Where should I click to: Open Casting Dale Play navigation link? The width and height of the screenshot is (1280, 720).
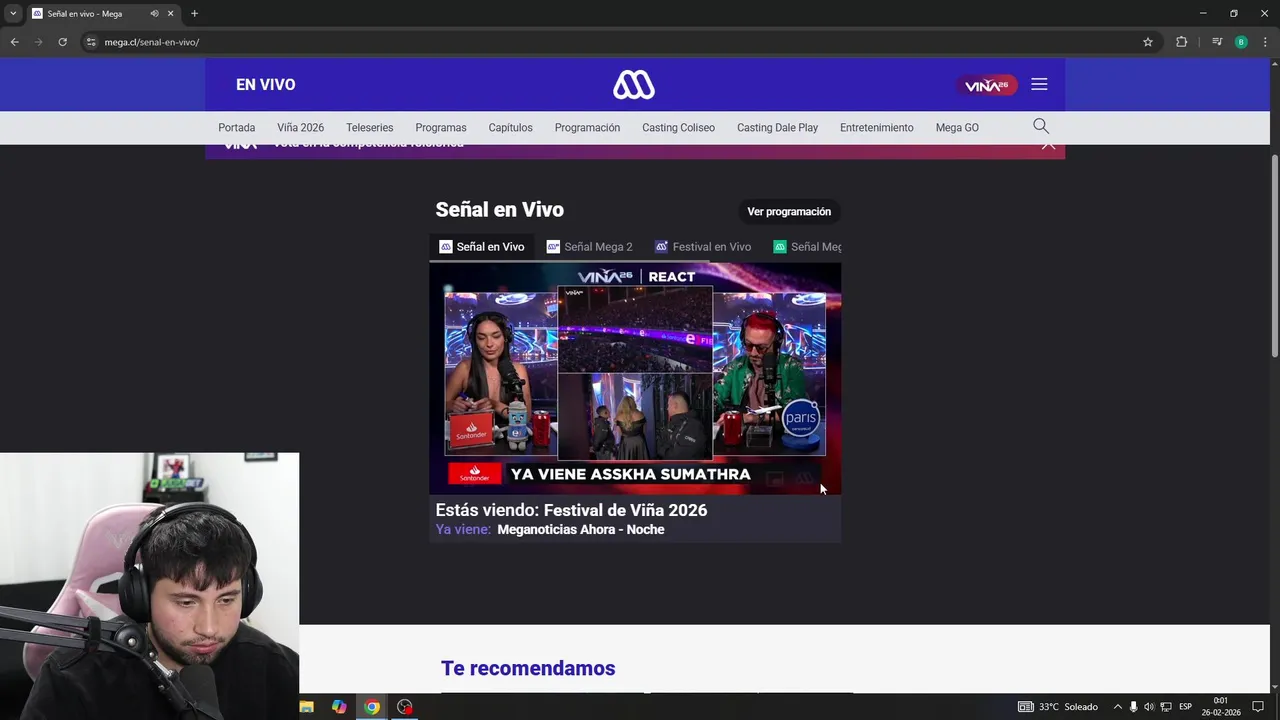tap(777, 128)
